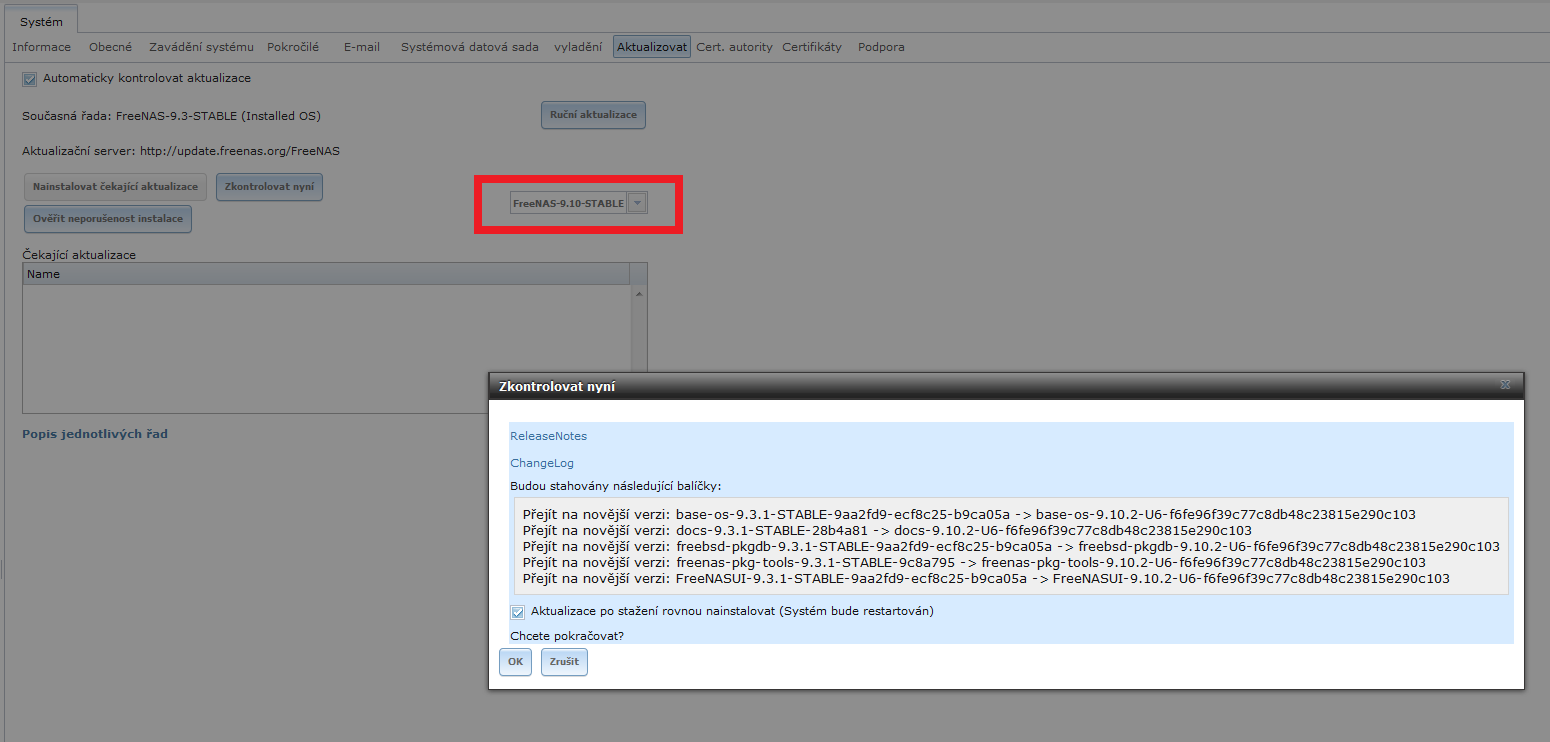This screenshot has height=742, width=1550.
Task: Open the Systémová datová sada tab
Action: pyautogui.click(x=470, y=47)
